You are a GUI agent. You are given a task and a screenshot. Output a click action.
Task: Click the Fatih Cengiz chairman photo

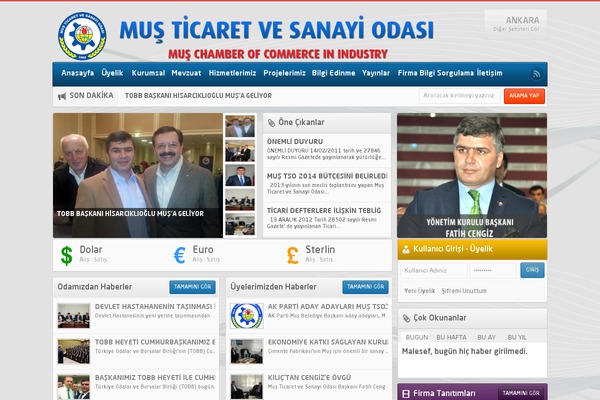pyautogui.click(x=472, y=175)
